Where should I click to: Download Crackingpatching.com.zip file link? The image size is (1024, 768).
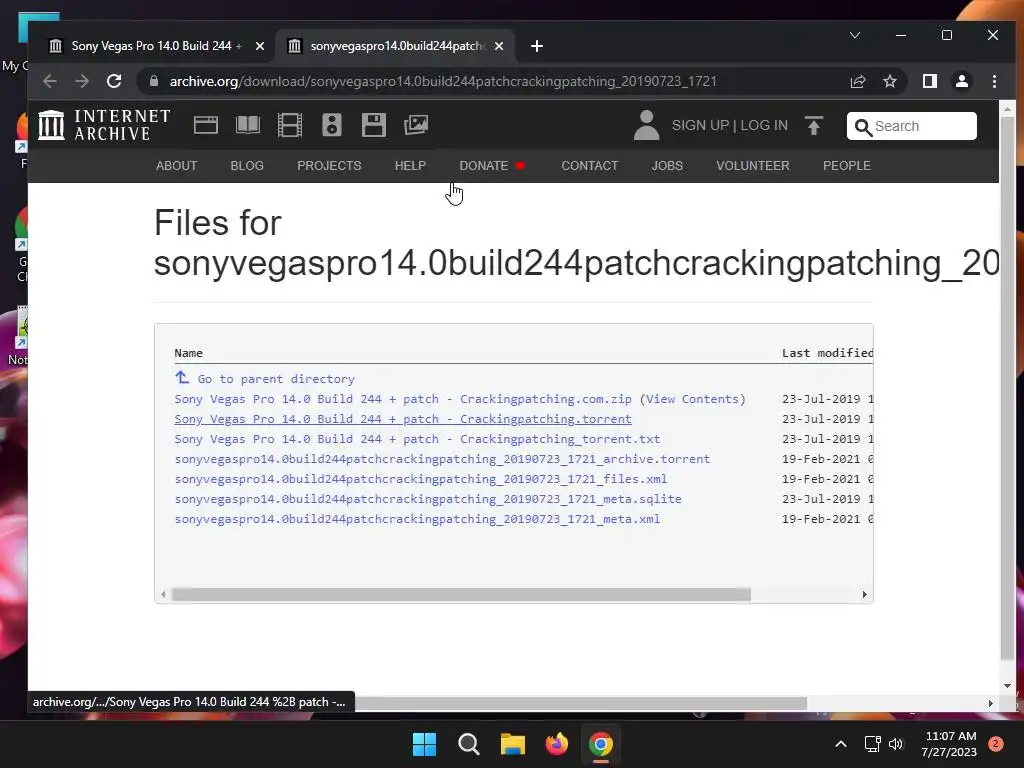point(403,399)
